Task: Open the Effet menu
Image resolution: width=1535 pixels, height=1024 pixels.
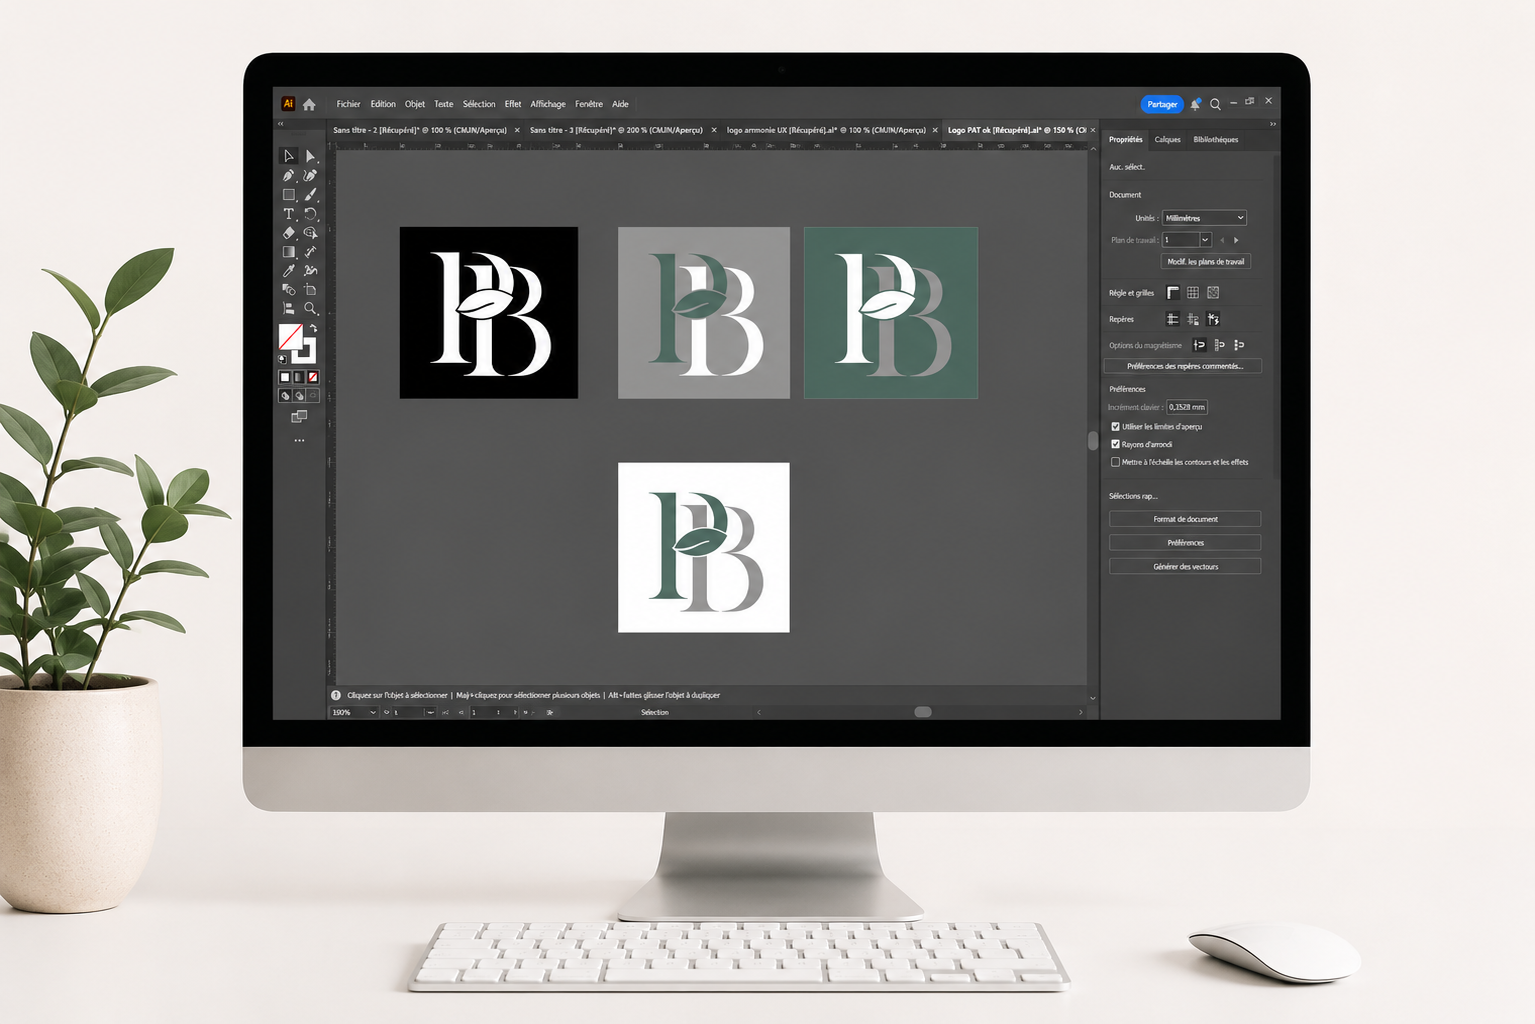Action: pyautogui.click(x=513, y=104)
